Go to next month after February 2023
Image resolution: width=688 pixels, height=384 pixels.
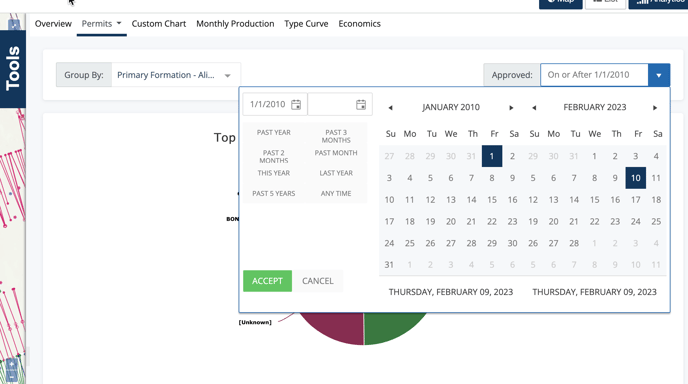coord(655,108)
